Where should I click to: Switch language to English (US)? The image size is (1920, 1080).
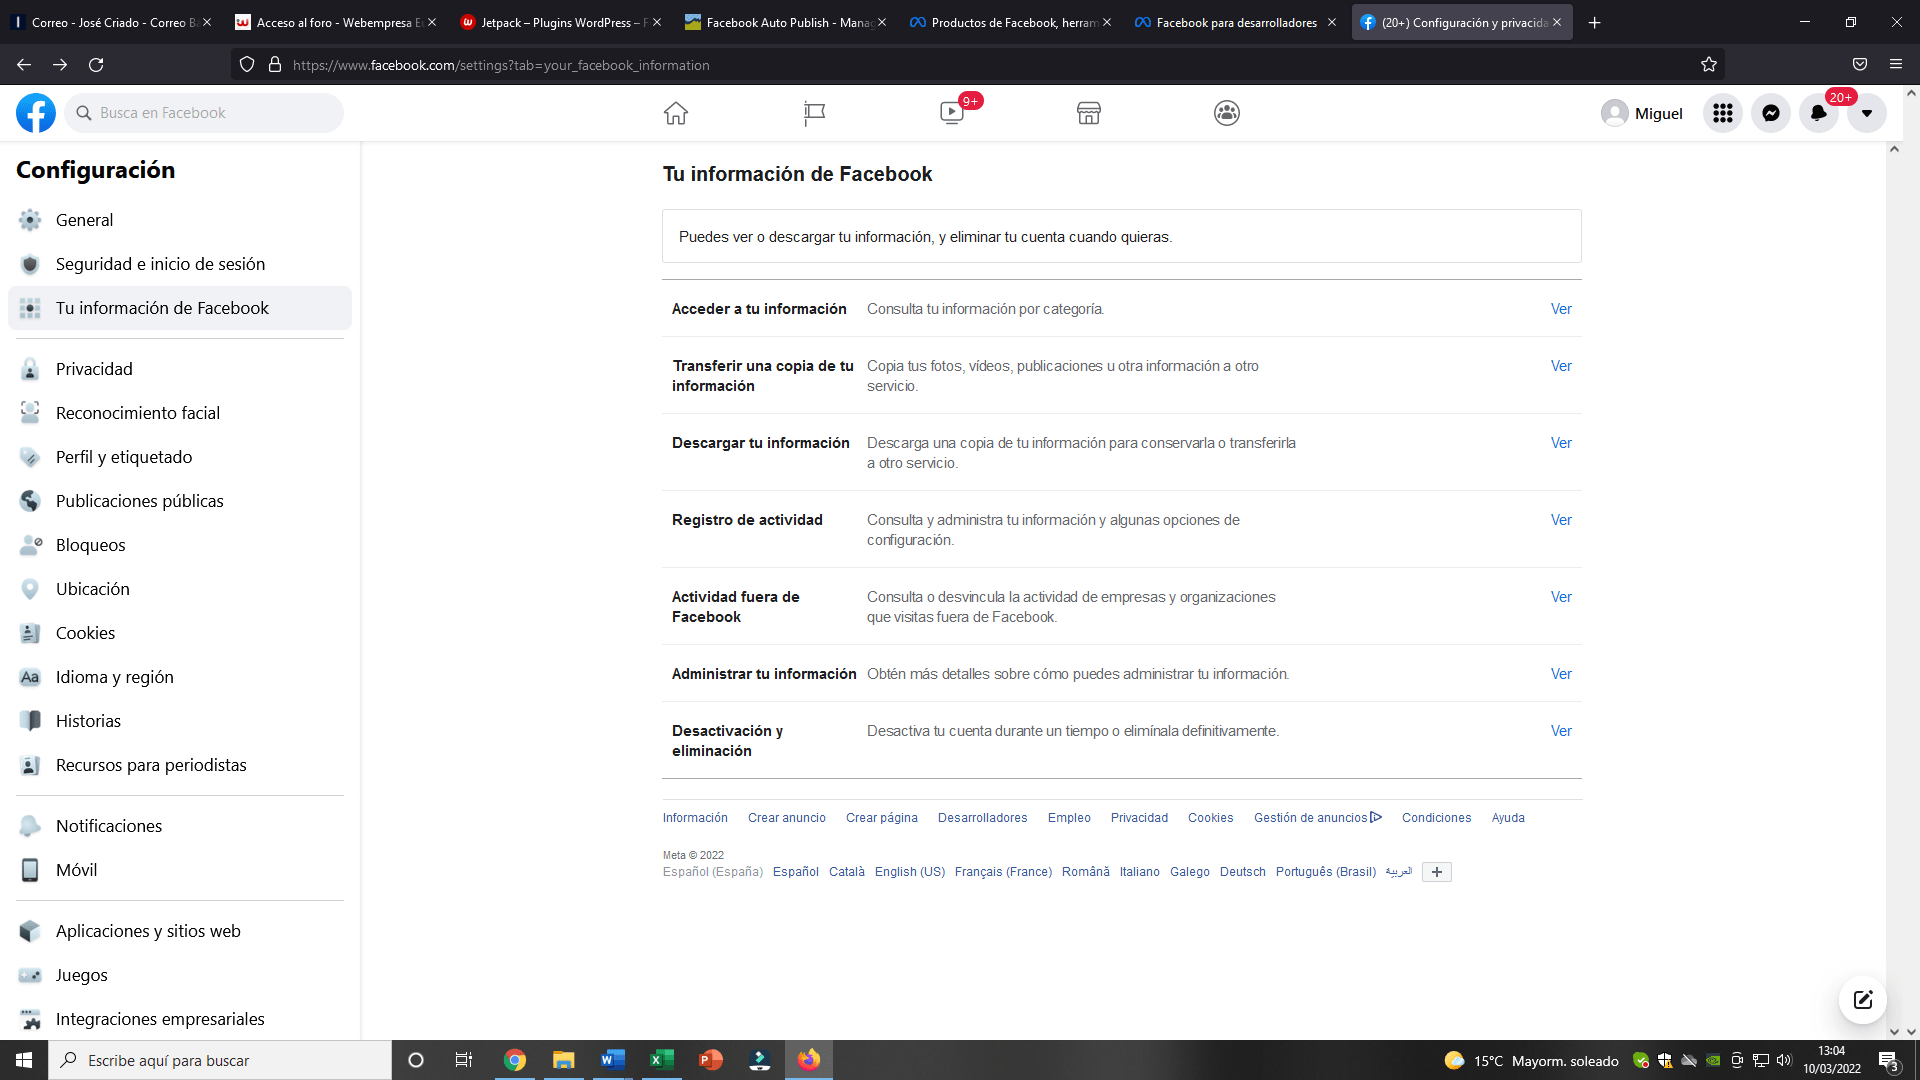(910, 872)
